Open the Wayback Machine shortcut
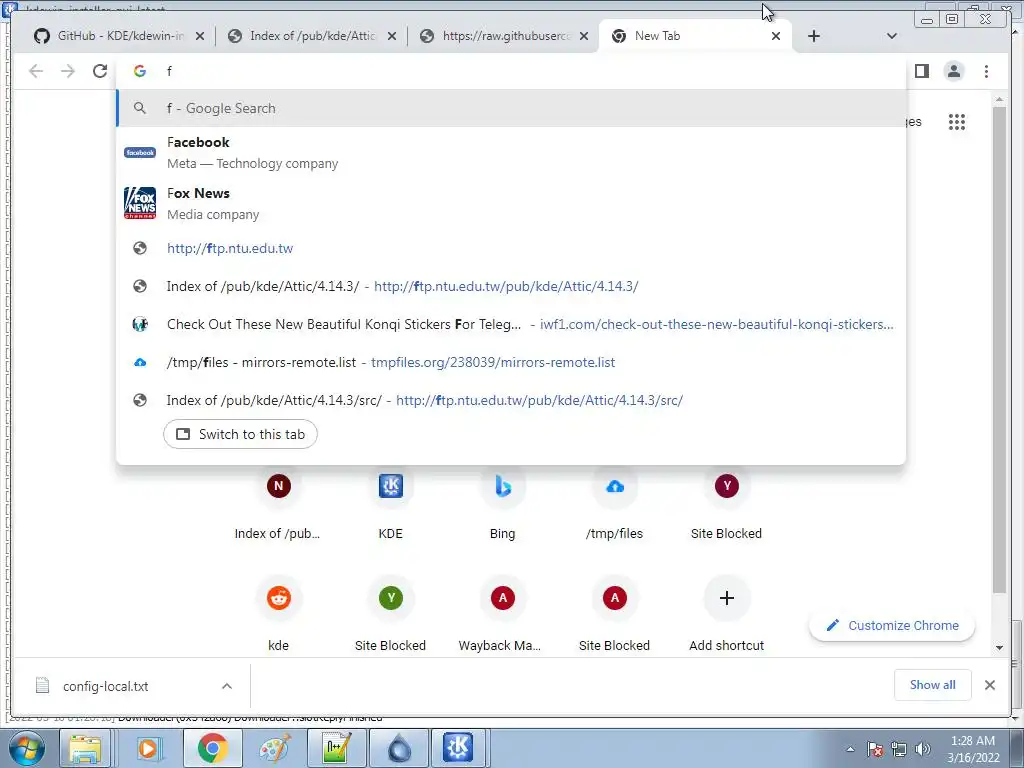 502,614
